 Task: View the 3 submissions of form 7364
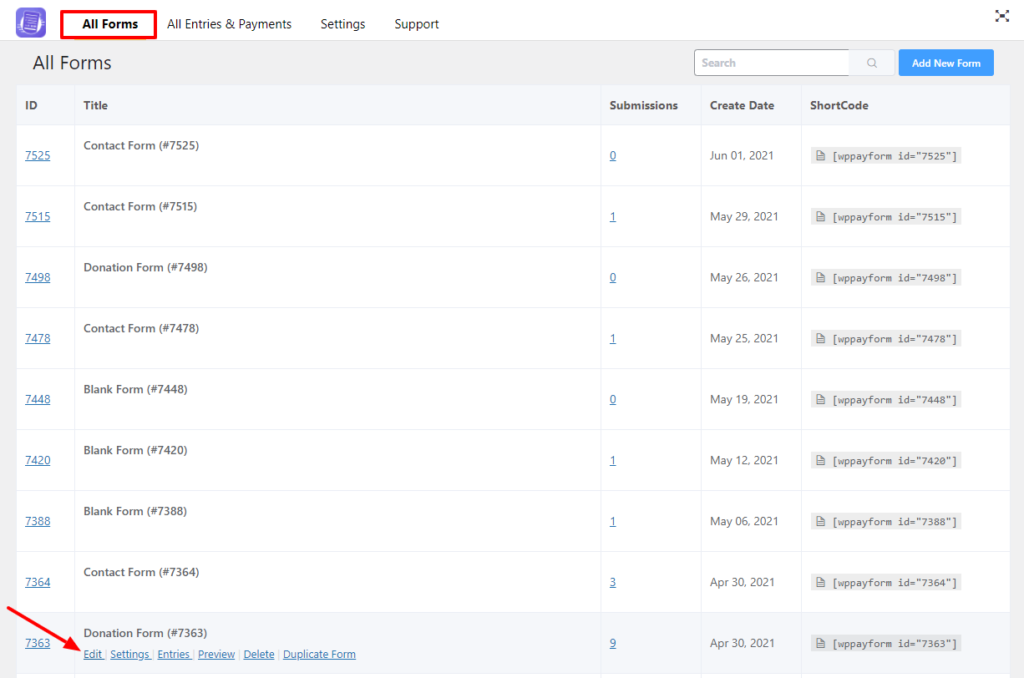tap(613, 583)
